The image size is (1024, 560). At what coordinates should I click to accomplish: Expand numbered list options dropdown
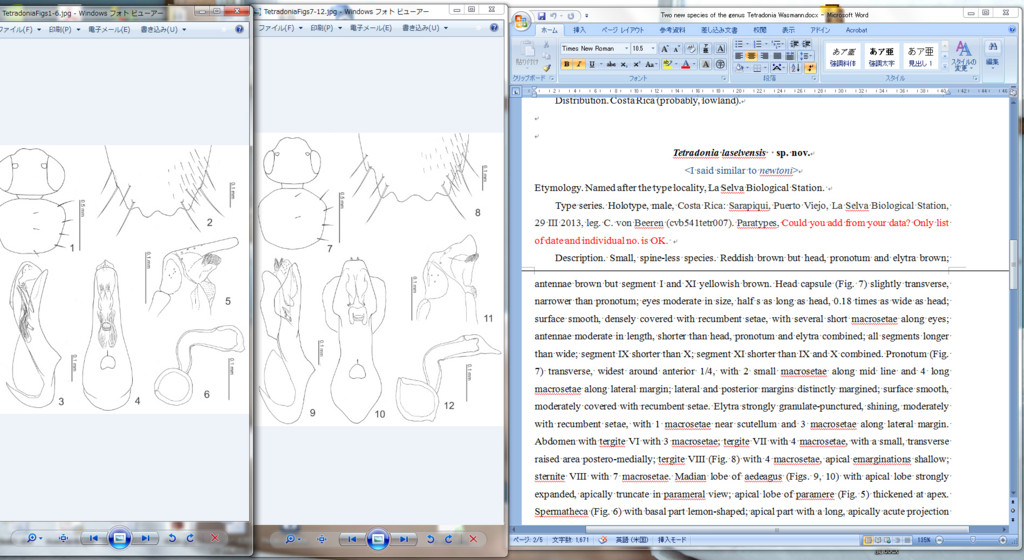(766, 44)
